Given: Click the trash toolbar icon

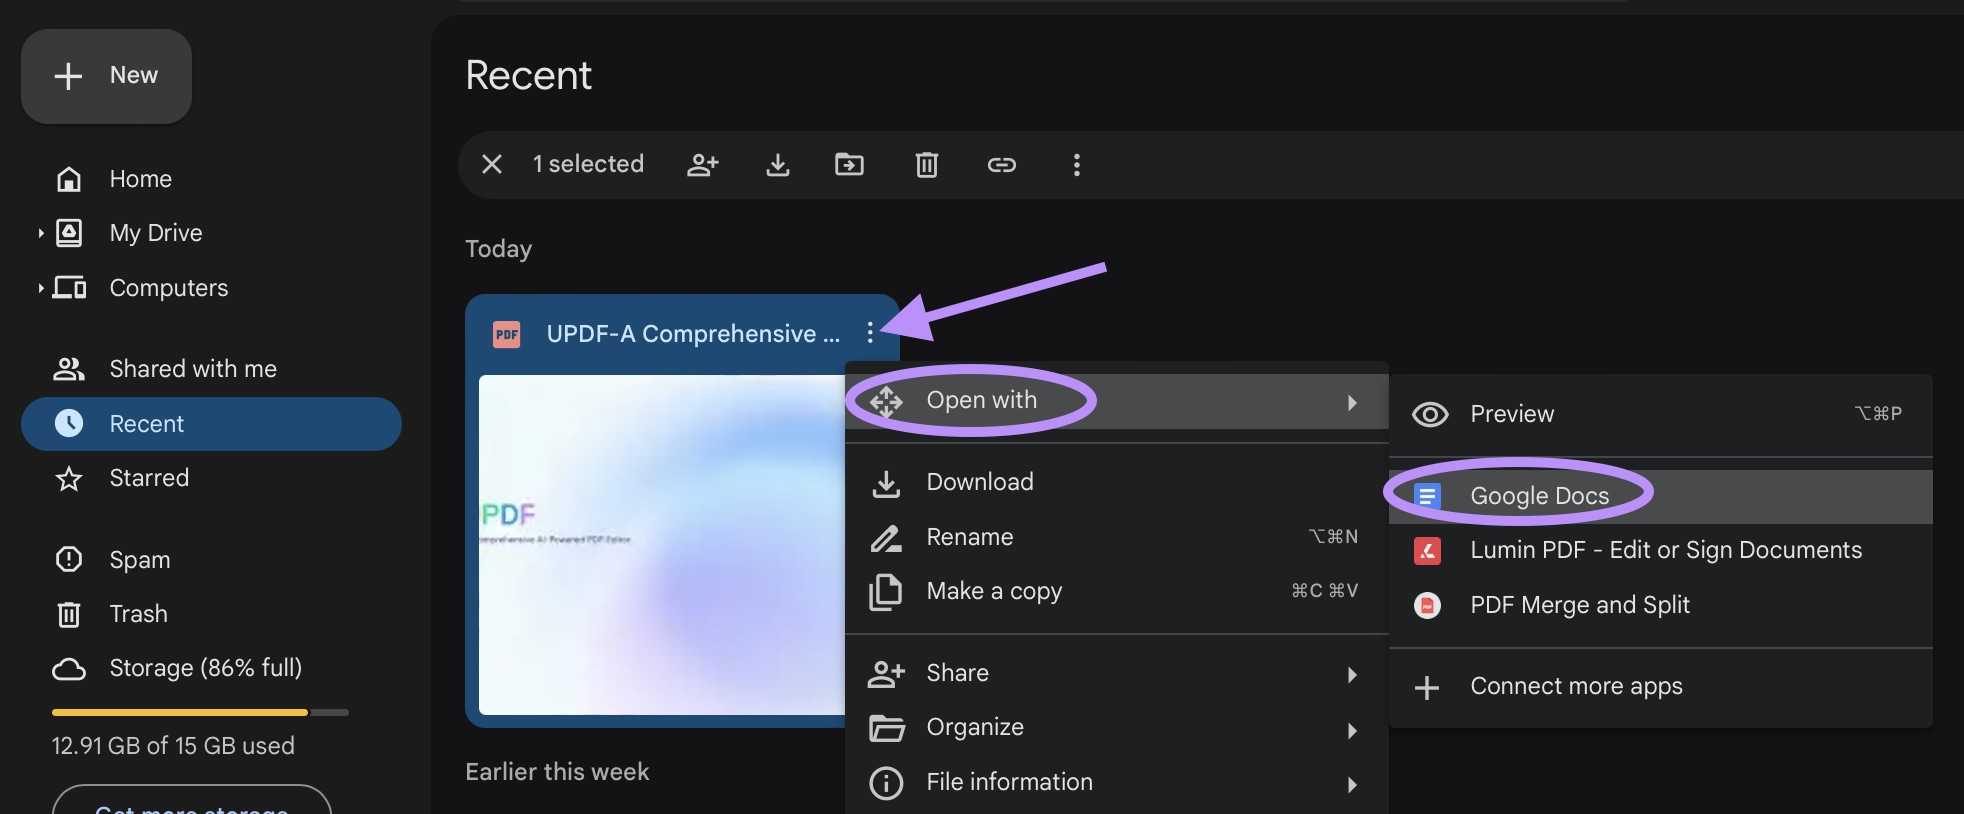Looking at the screenshot, I should click(927, 164).
